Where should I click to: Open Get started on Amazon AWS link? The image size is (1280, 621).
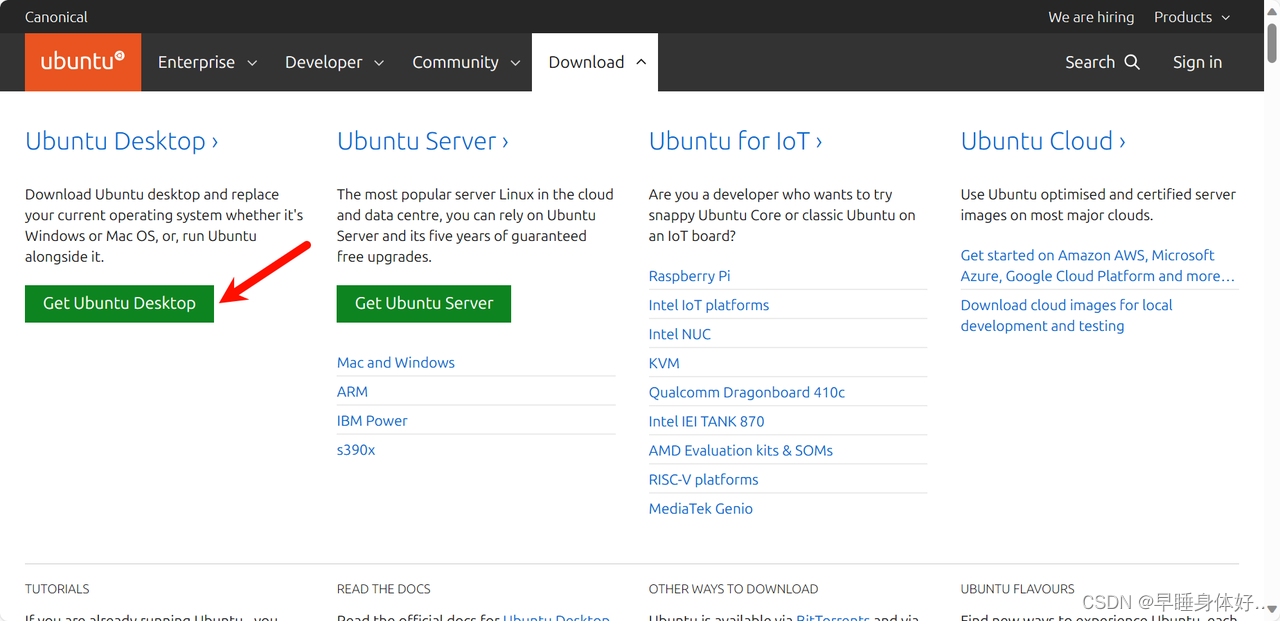point(1098,265)
